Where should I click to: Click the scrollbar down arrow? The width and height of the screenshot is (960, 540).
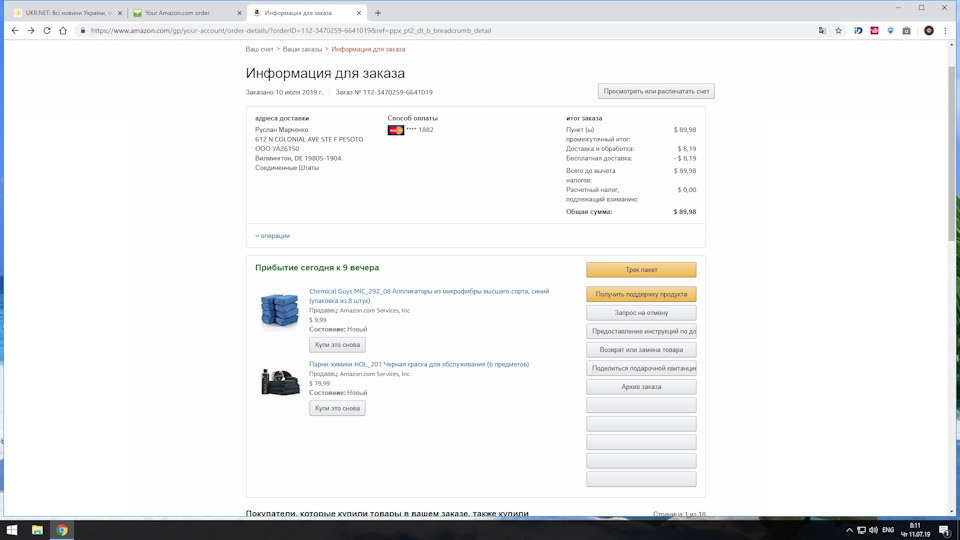coord(951,512)
